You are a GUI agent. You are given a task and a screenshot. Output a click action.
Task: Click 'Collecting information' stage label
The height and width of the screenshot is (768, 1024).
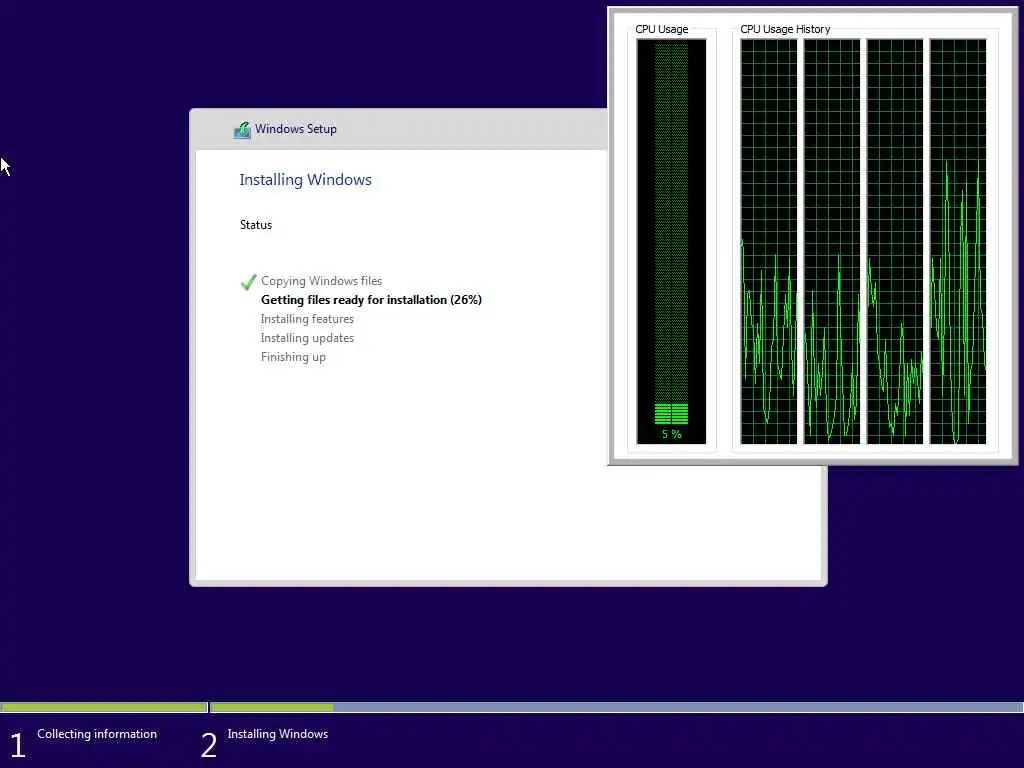click(x=97, y=734)
